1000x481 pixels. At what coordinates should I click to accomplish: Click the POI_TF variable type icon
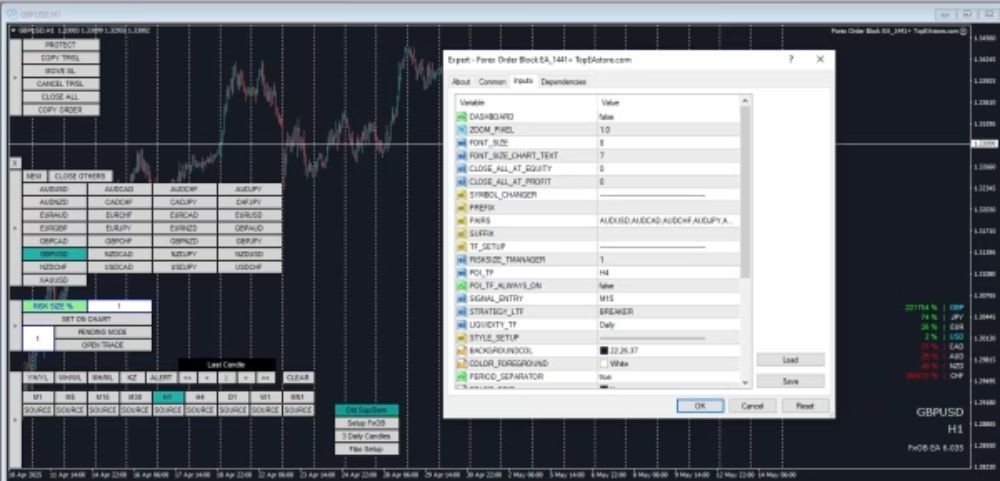[462, 272]
